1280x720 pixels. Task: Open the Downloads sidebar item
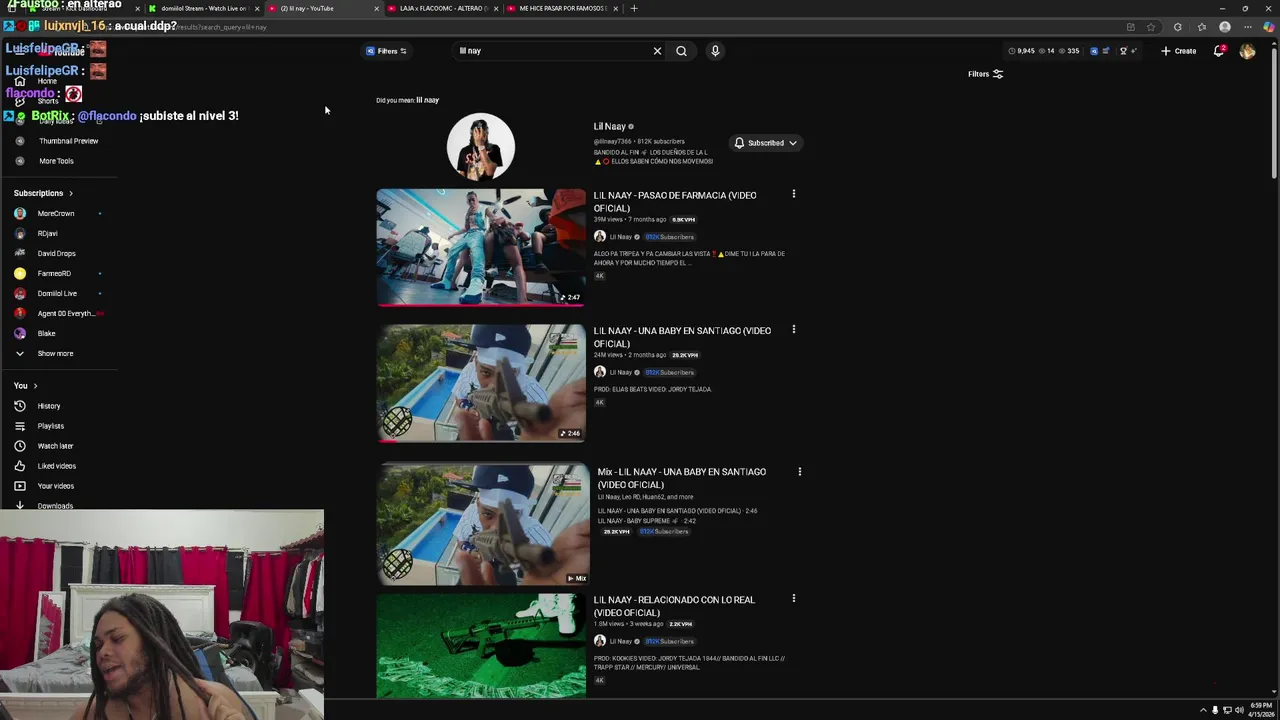55,506
